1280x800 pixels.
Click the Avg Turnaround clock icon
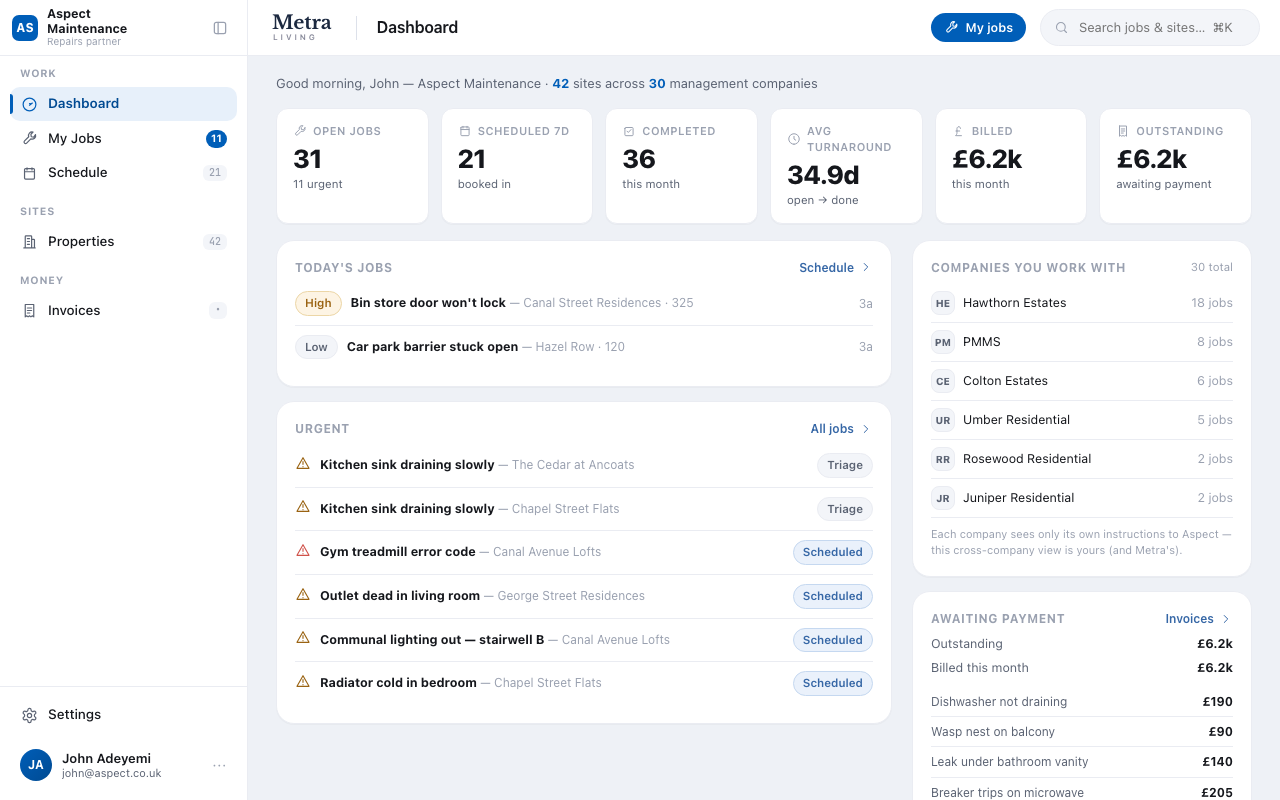[794, 139]
